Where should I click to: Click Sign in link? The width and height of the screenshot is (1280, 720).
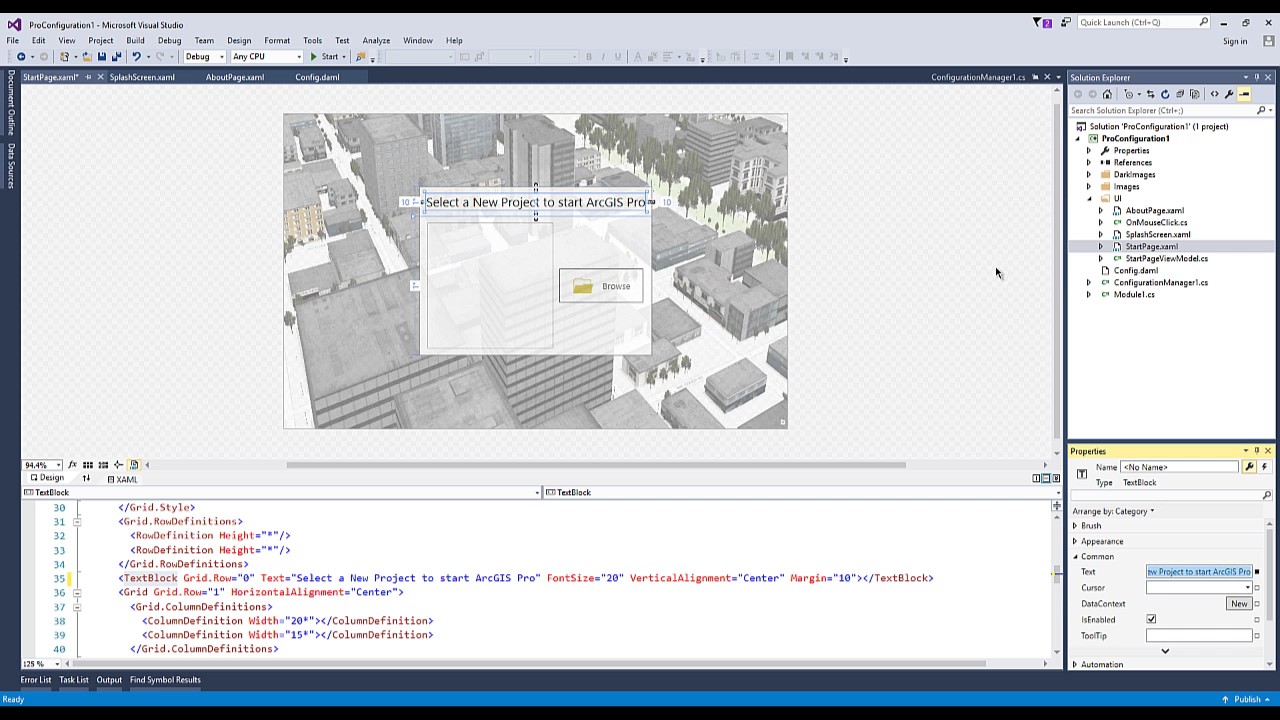coord(1235,41)
